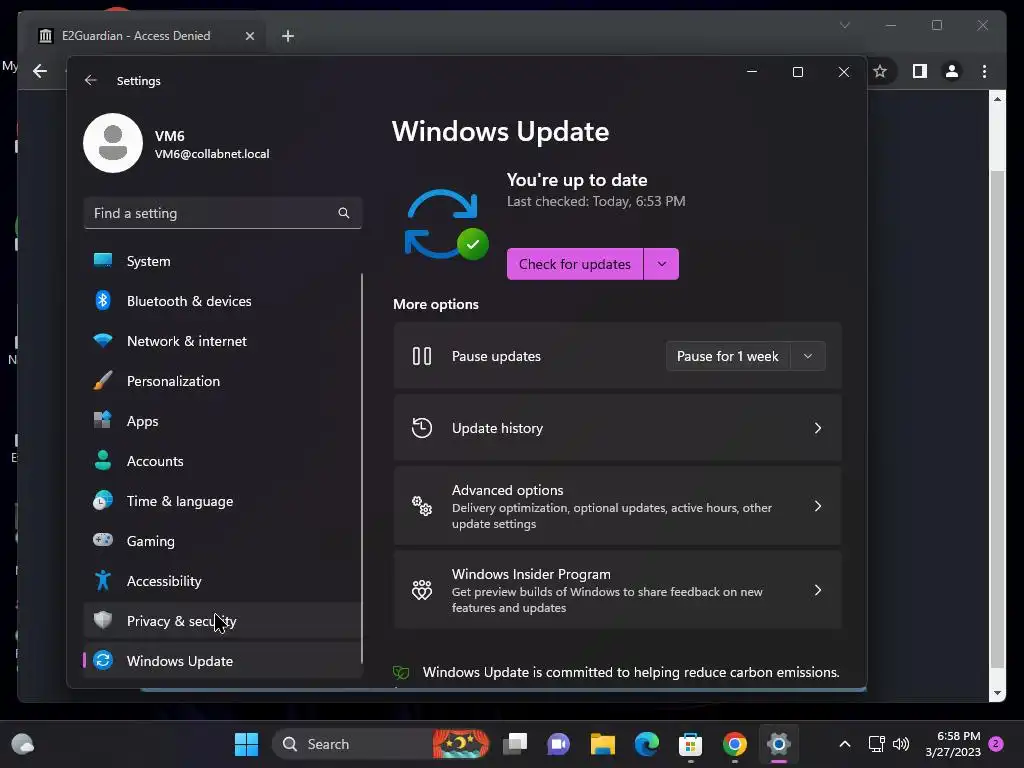Open the clock showing 6:58 PM

tap(953, 744)
